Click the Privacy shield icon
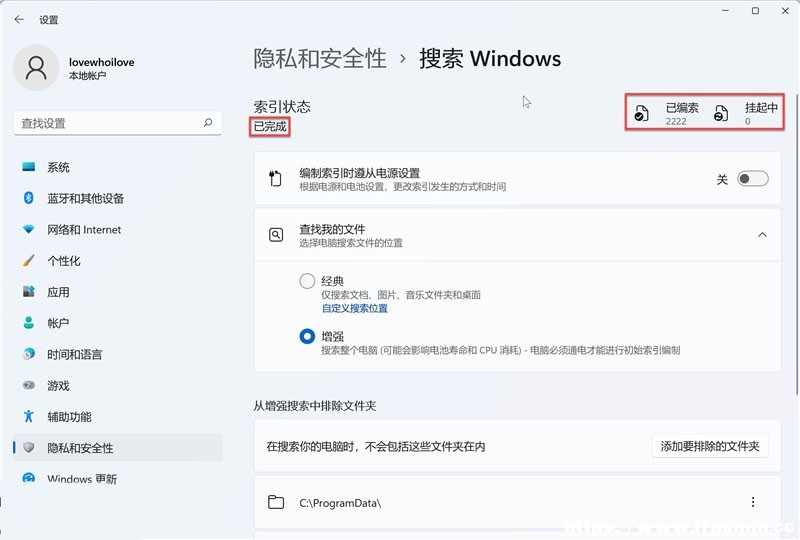Image resolution: width=800 pixels, height=540 pixels. [x=29, y=448]
